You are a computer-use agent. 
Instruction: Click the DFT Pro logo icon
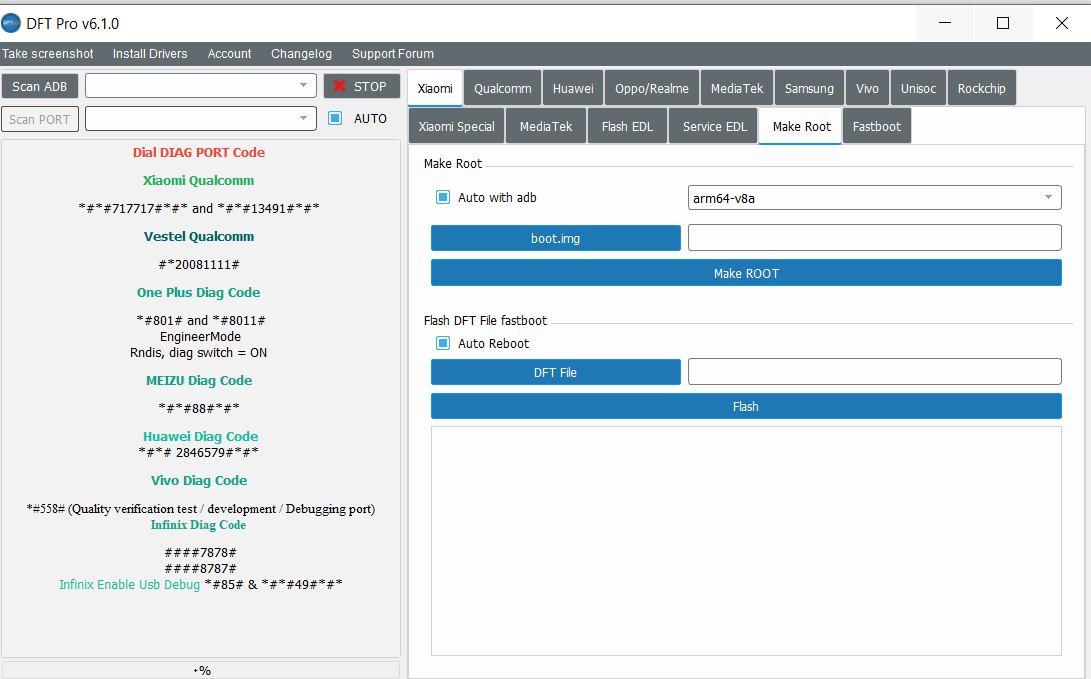tap(11, 24)
